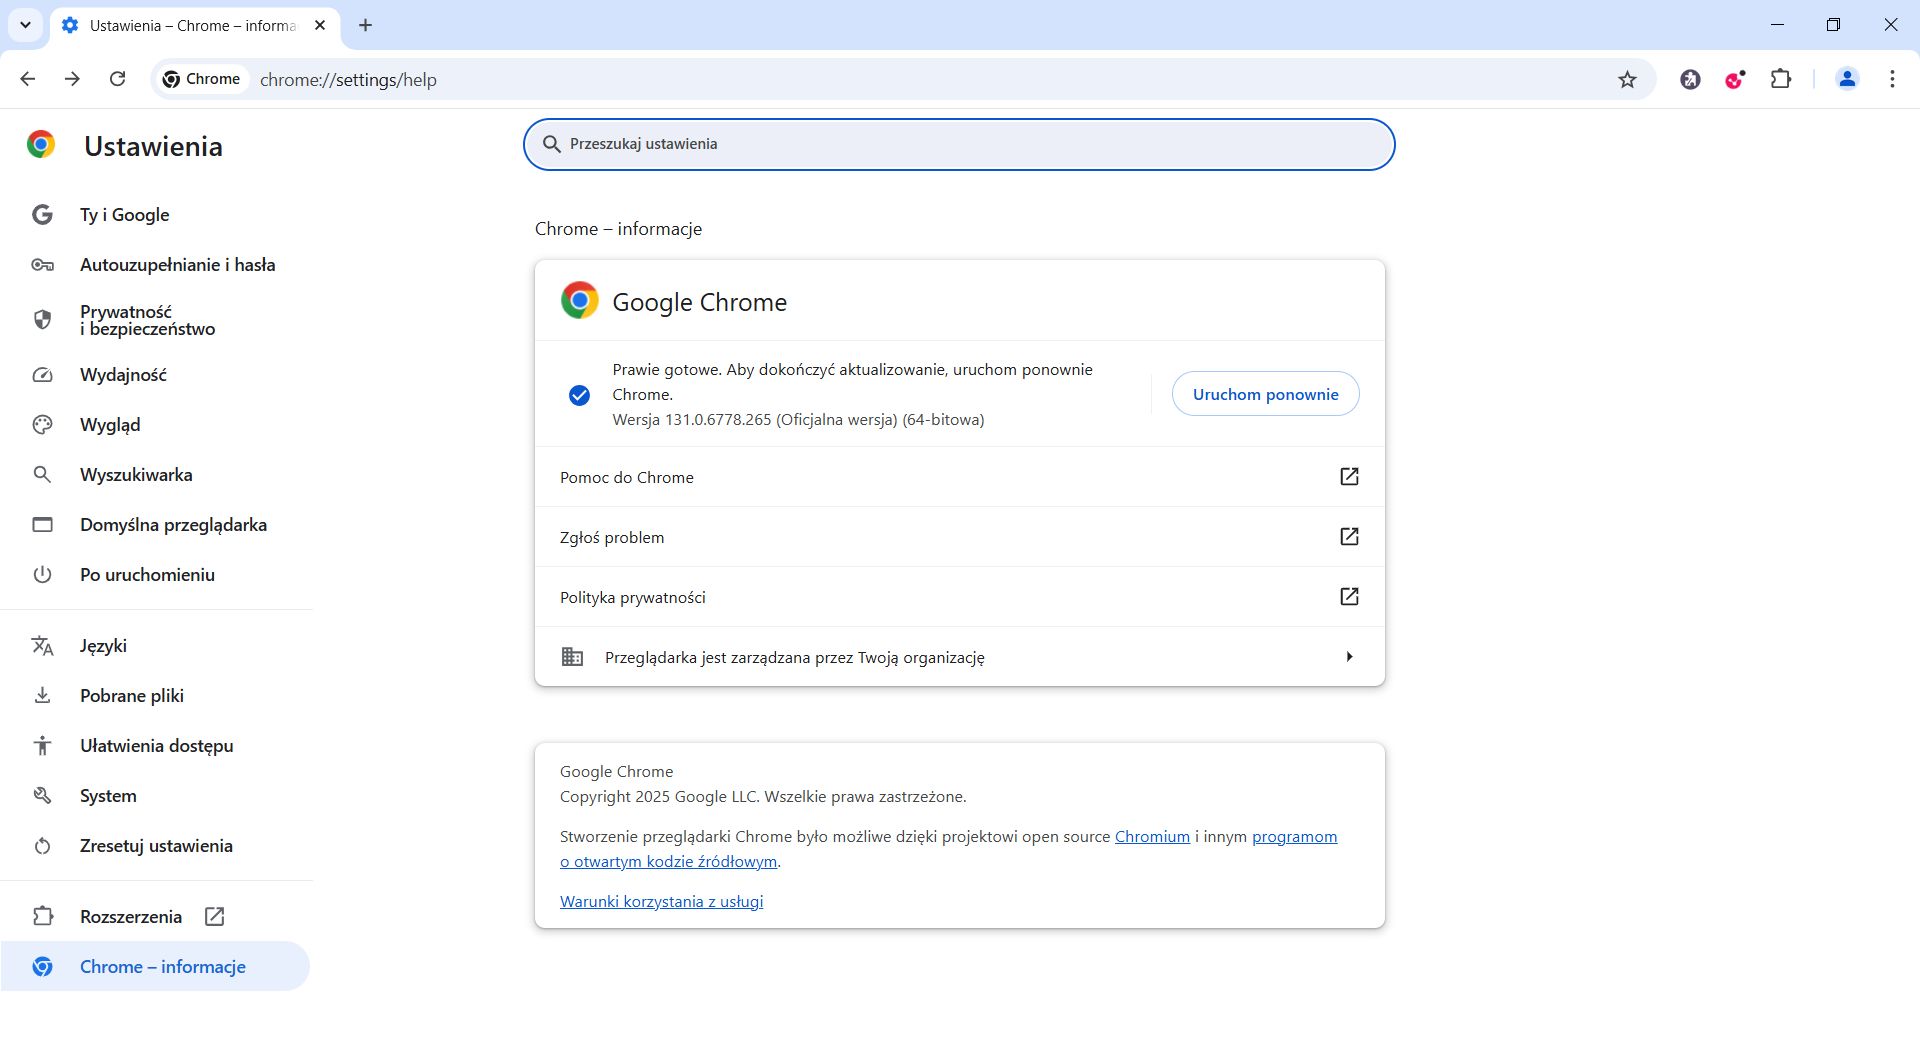1920x1040 pixels.
Task: Click the "Uruchom ponownie" button
Action: (x=1264, y=393)
